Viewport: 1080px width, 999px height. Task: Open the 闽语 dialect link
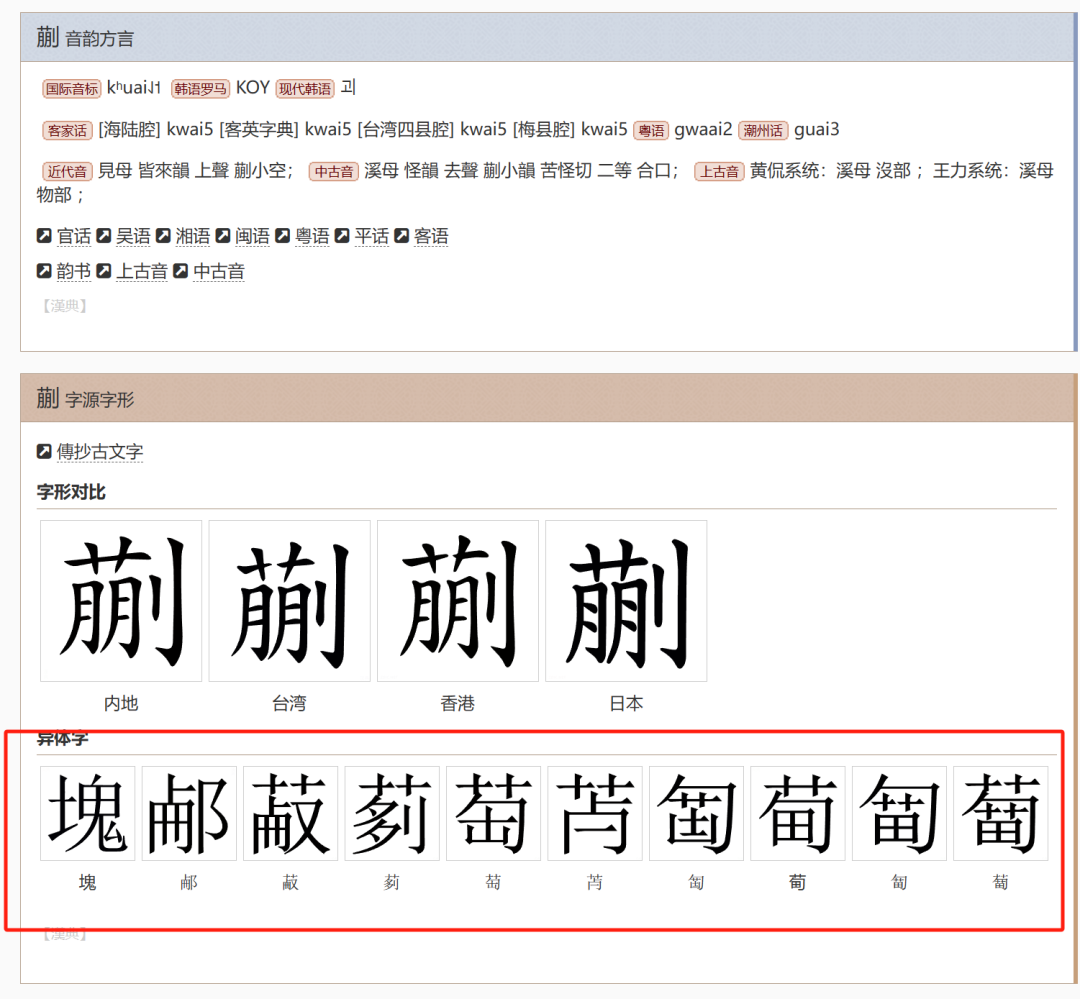point(253,236)
